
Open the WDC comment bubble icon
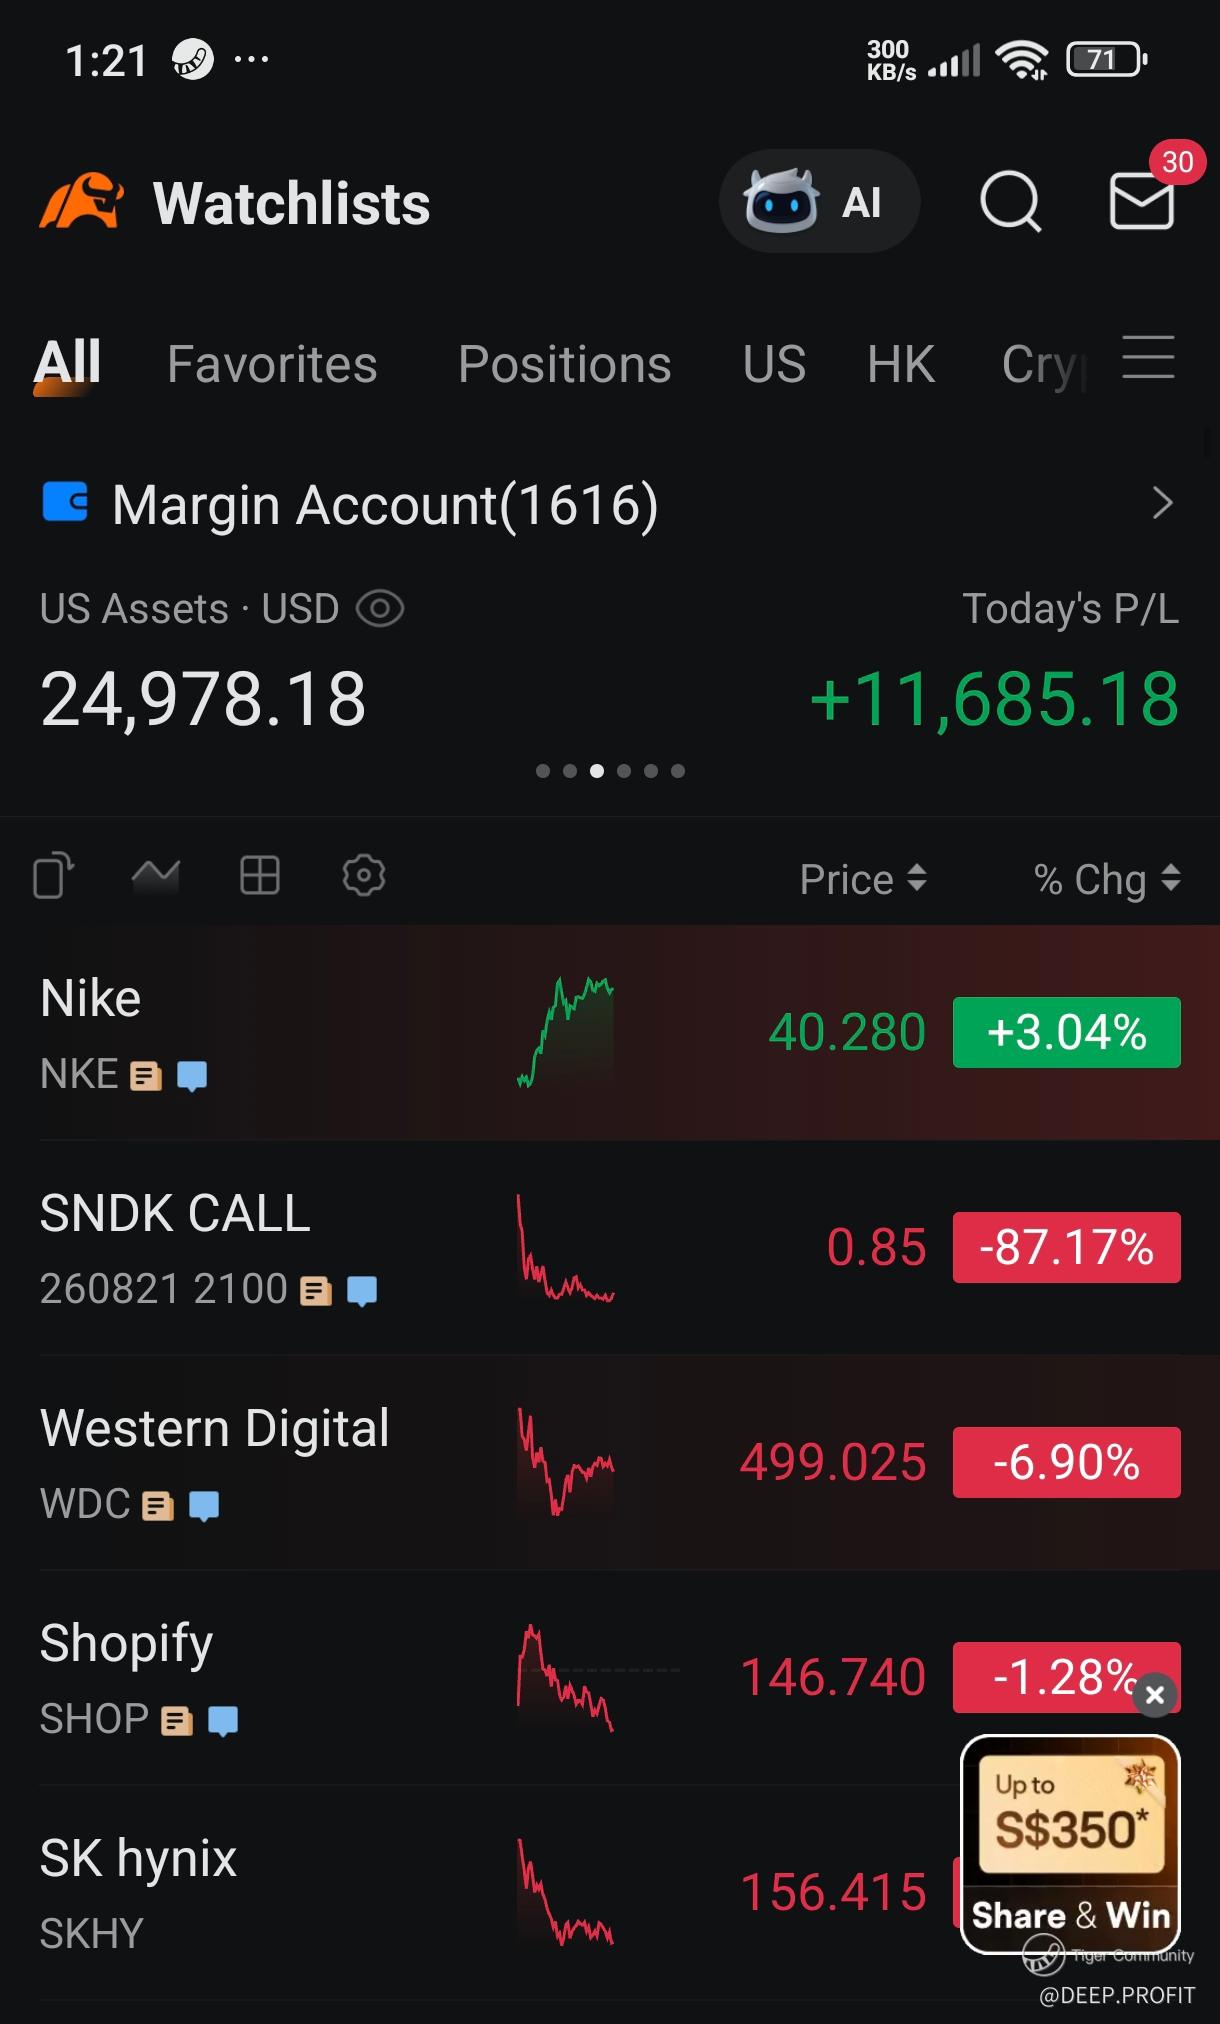[x=204, y=1506]
